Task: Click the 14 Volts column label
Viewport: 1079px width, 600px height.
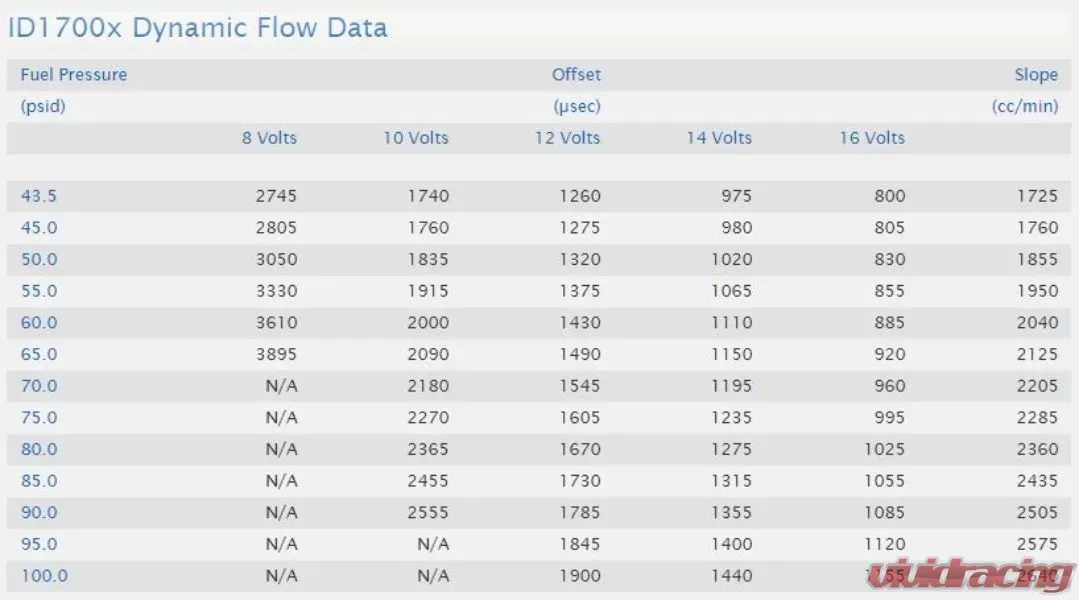Action: click(x=718, y=138)
